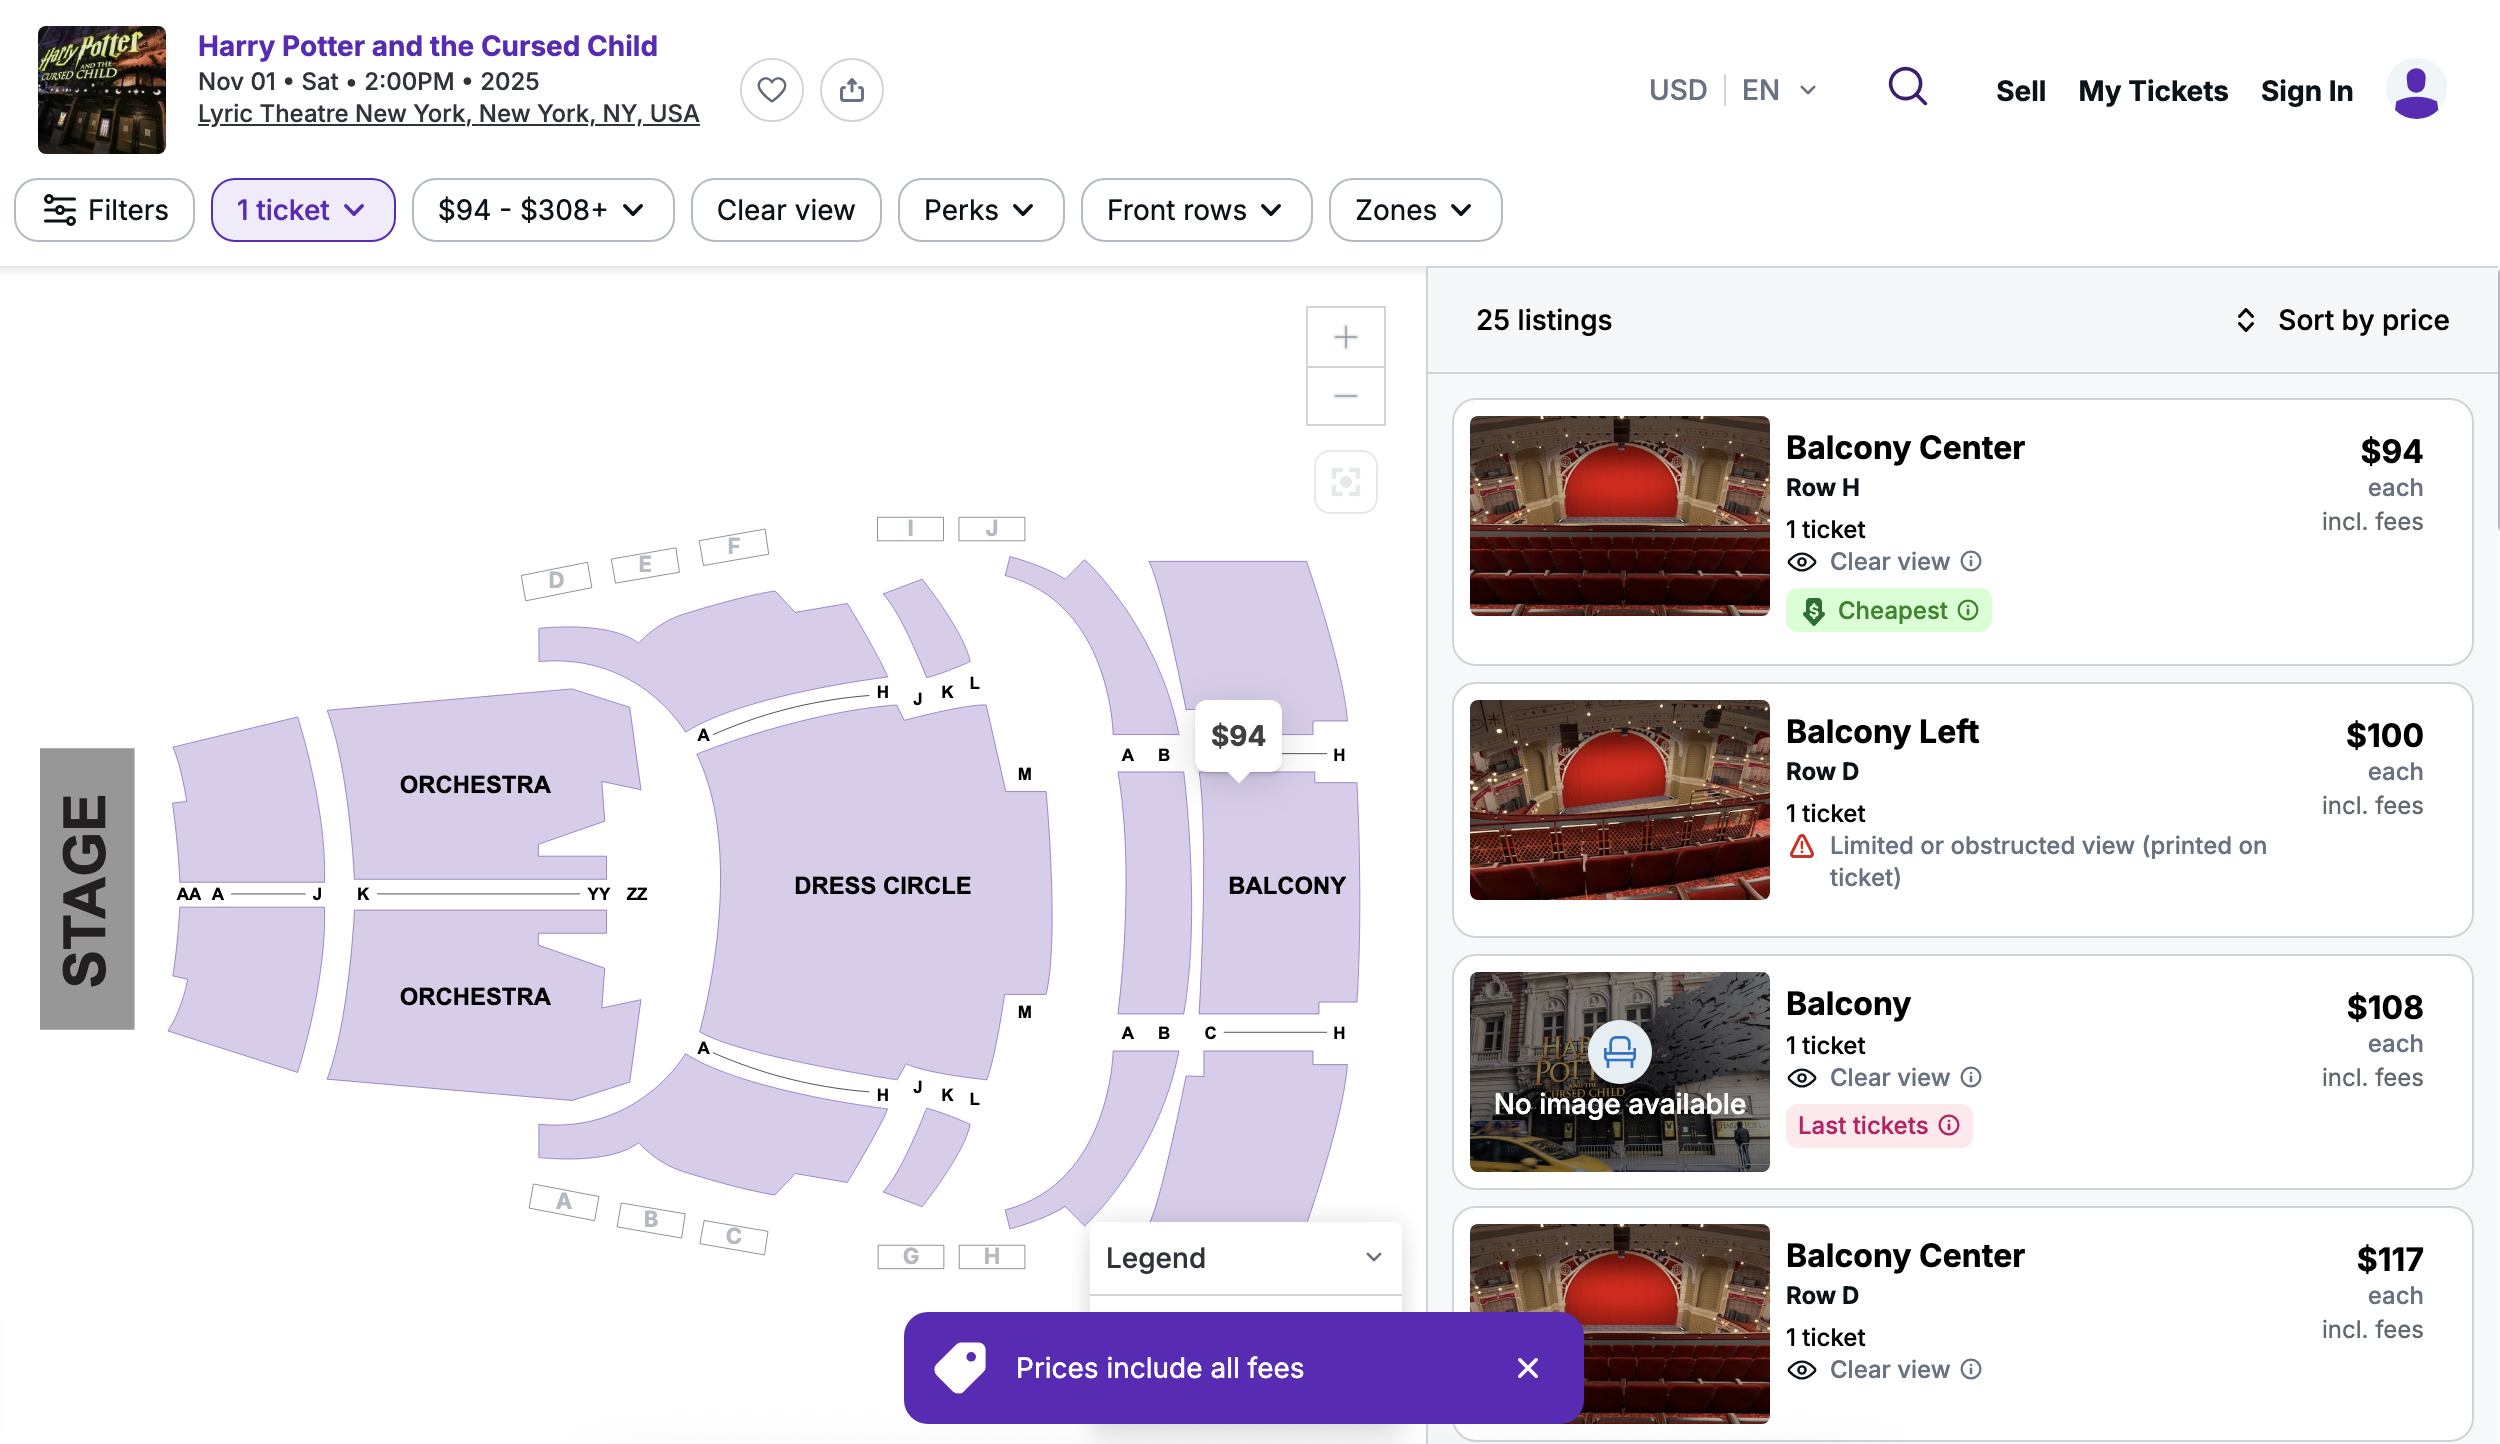The height and width of the screenshot is (1444, 2500).
Task: Open My Tickets
Action: point(2153,91)
